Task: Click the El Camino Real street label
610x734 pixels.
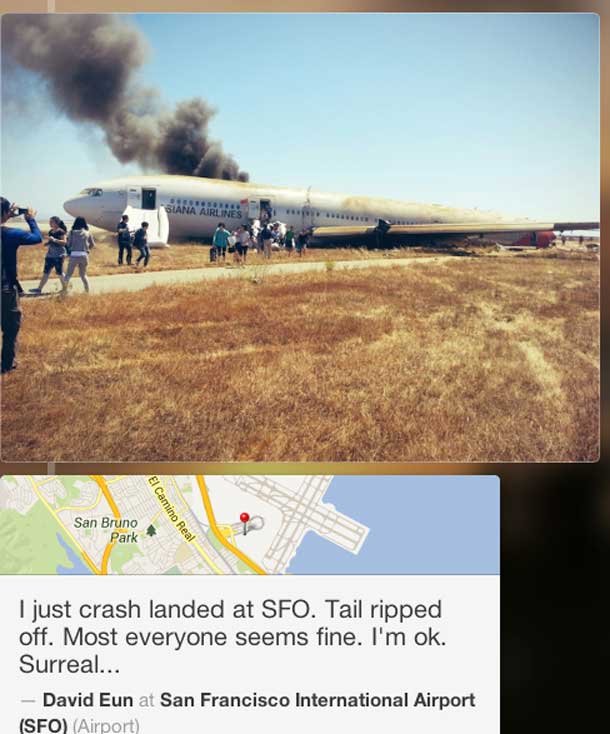Action: click(x=171, y=508)
